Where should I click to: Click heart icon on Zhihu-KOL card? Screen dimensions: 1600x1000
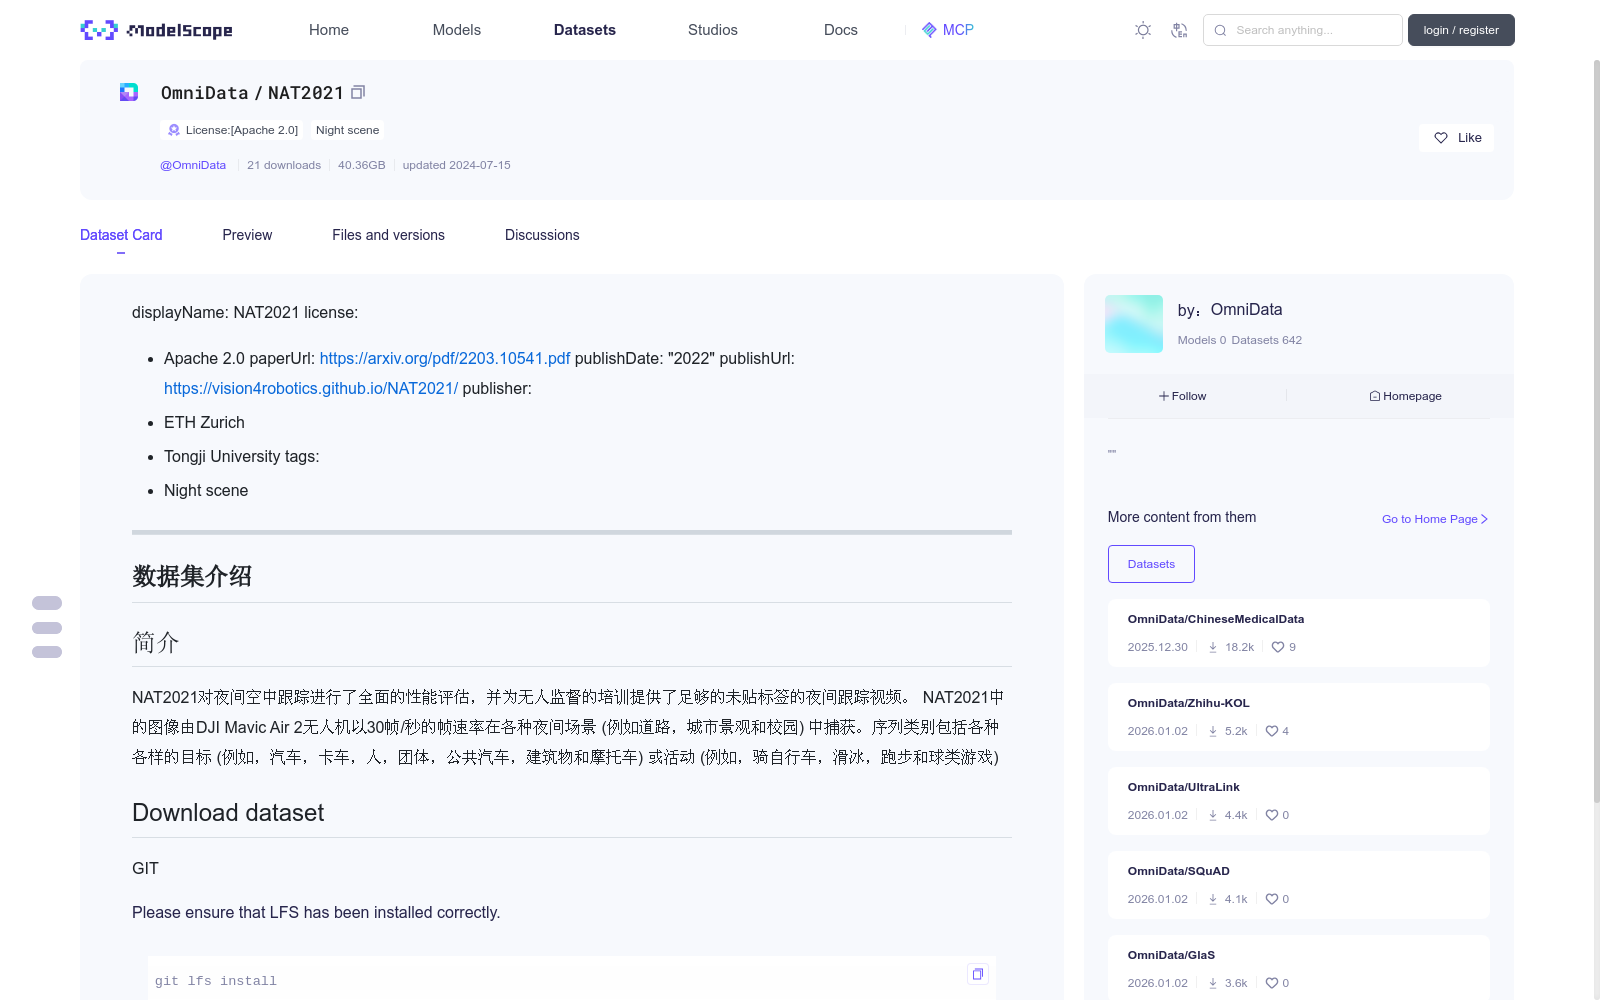1272,731
